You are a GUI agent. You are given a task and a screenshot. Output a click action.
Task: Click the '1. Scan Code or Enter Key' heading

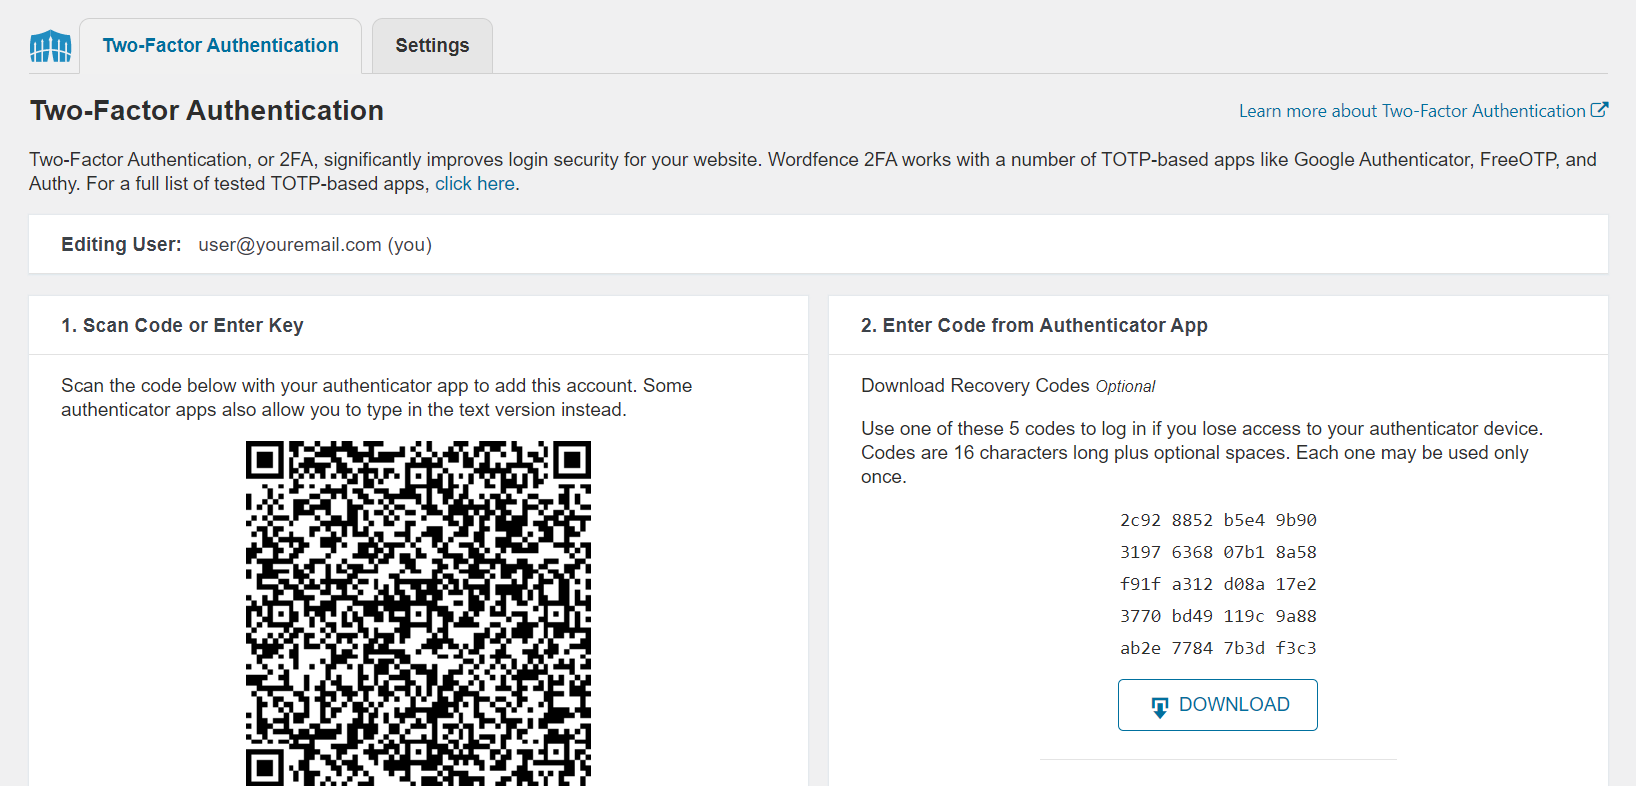[x=182, y=326]
